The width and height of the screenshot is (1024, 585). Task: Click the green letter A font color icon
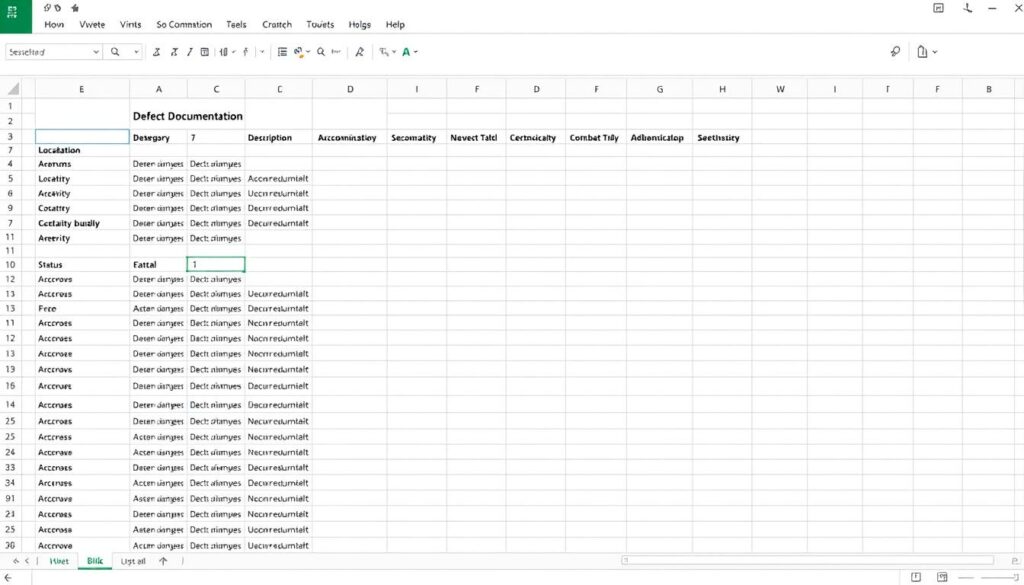406,52
